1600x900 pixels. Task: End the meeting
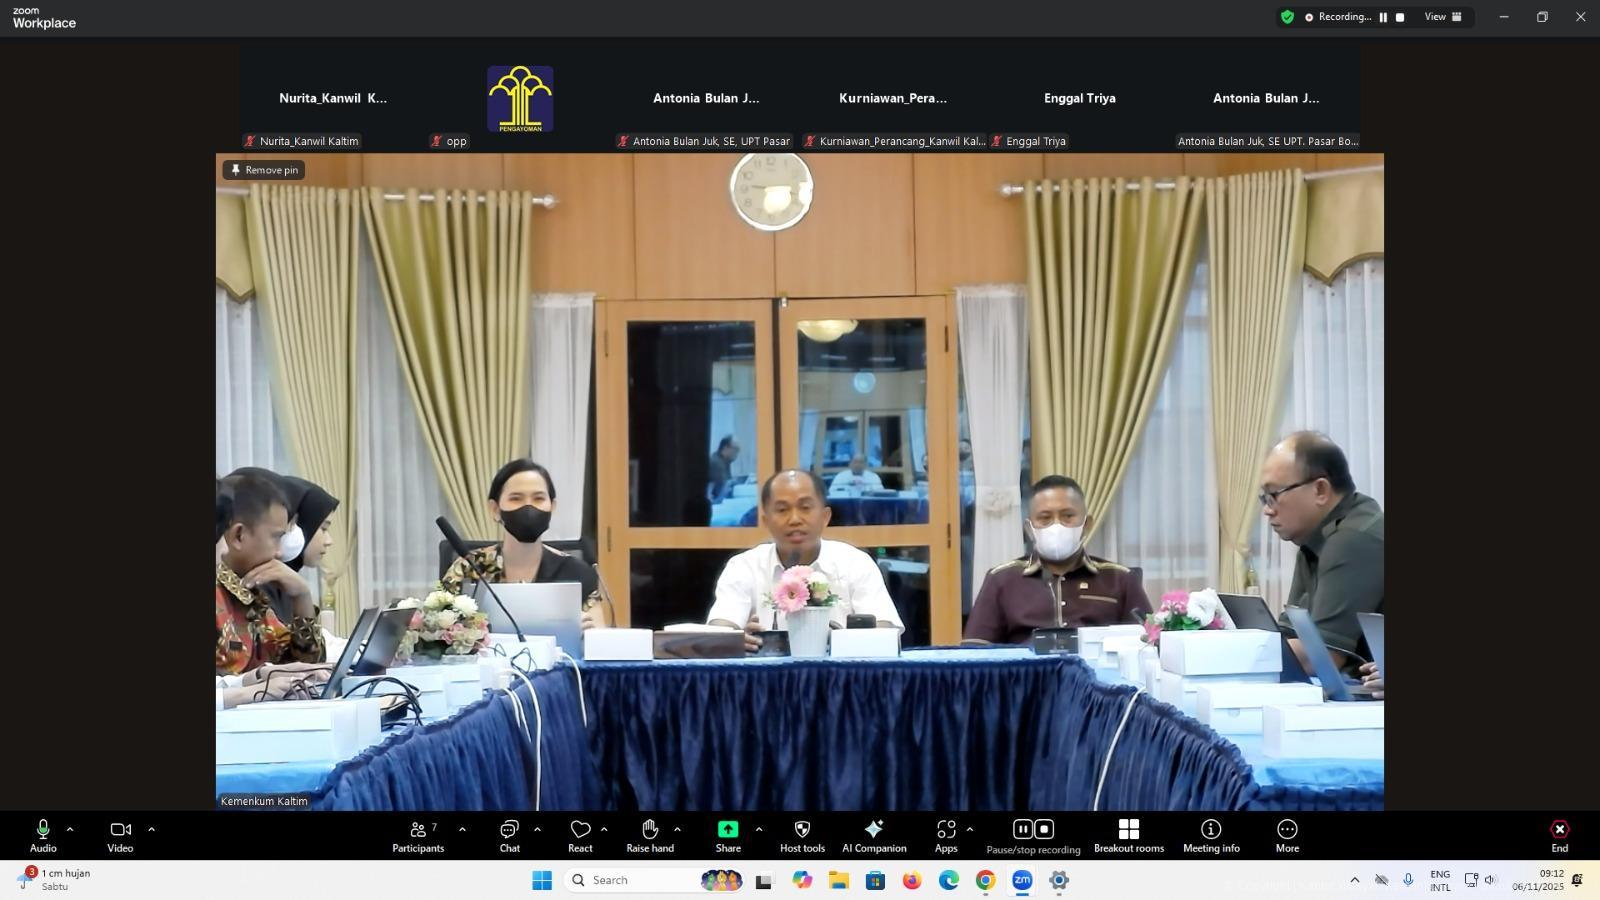(1559, 836)
